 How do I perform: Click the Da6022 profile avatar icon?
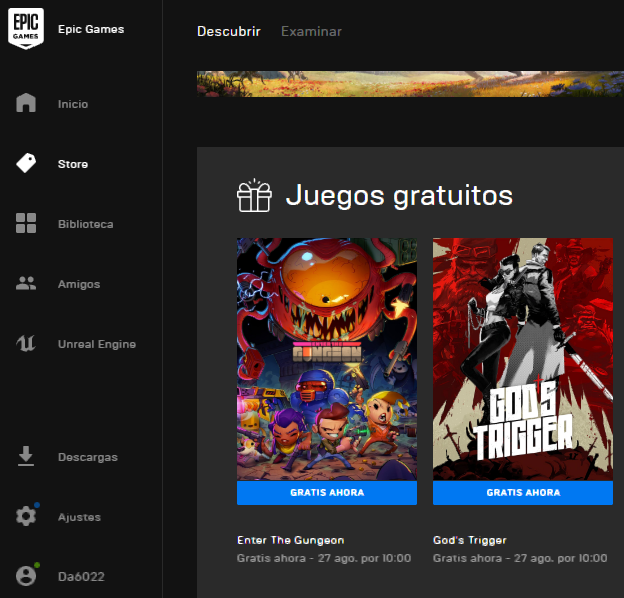(26, 576)
